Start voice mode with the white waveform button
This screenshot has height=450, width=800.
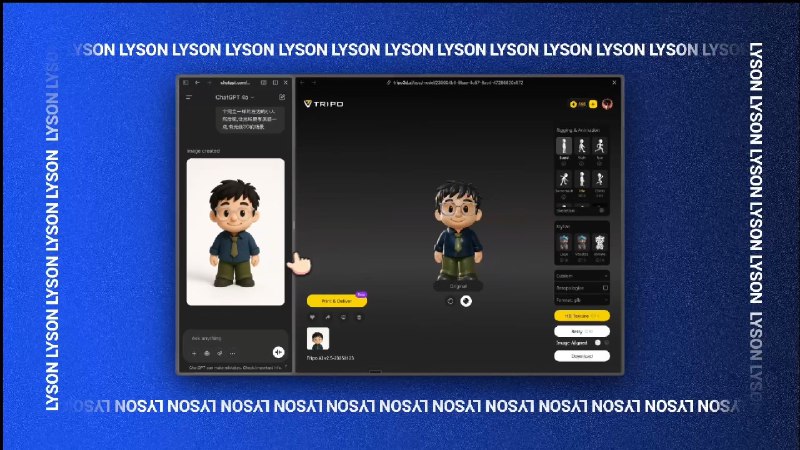pyautogui.click(x=278, y=352)
